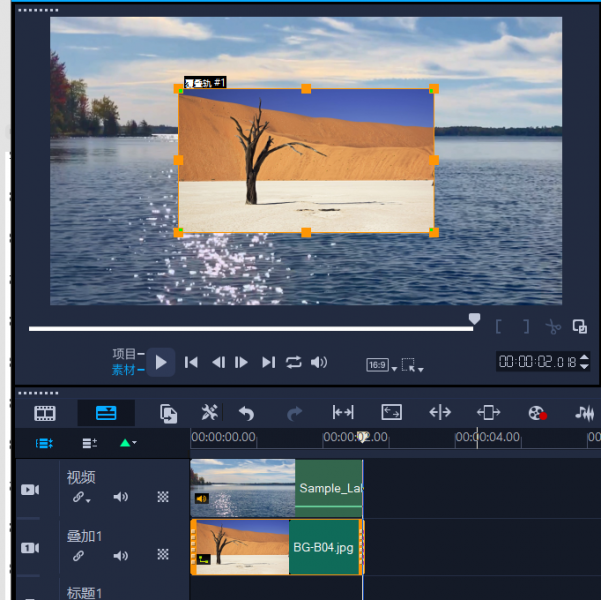Screen dimensions: 601x600
Task: Click the preview volume speaker icon
Action: click(x=319, y=362)
